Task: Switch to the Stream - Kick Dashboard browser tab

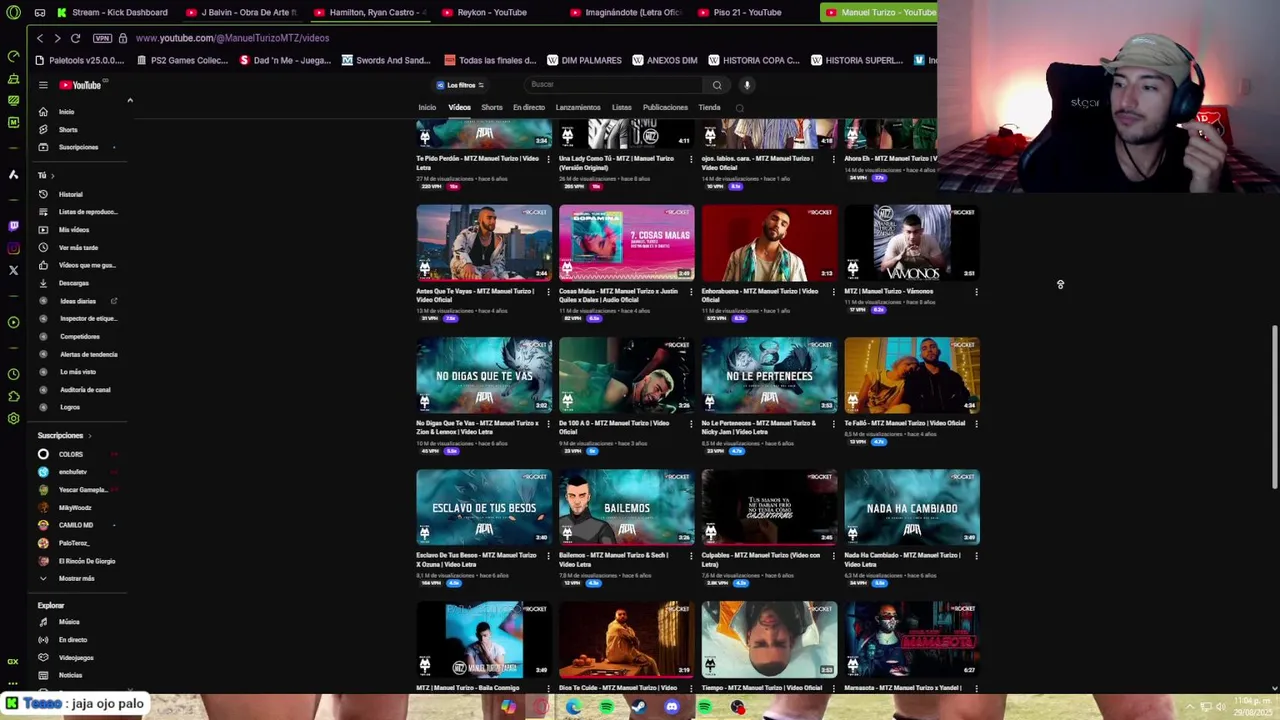Action: 112,12
